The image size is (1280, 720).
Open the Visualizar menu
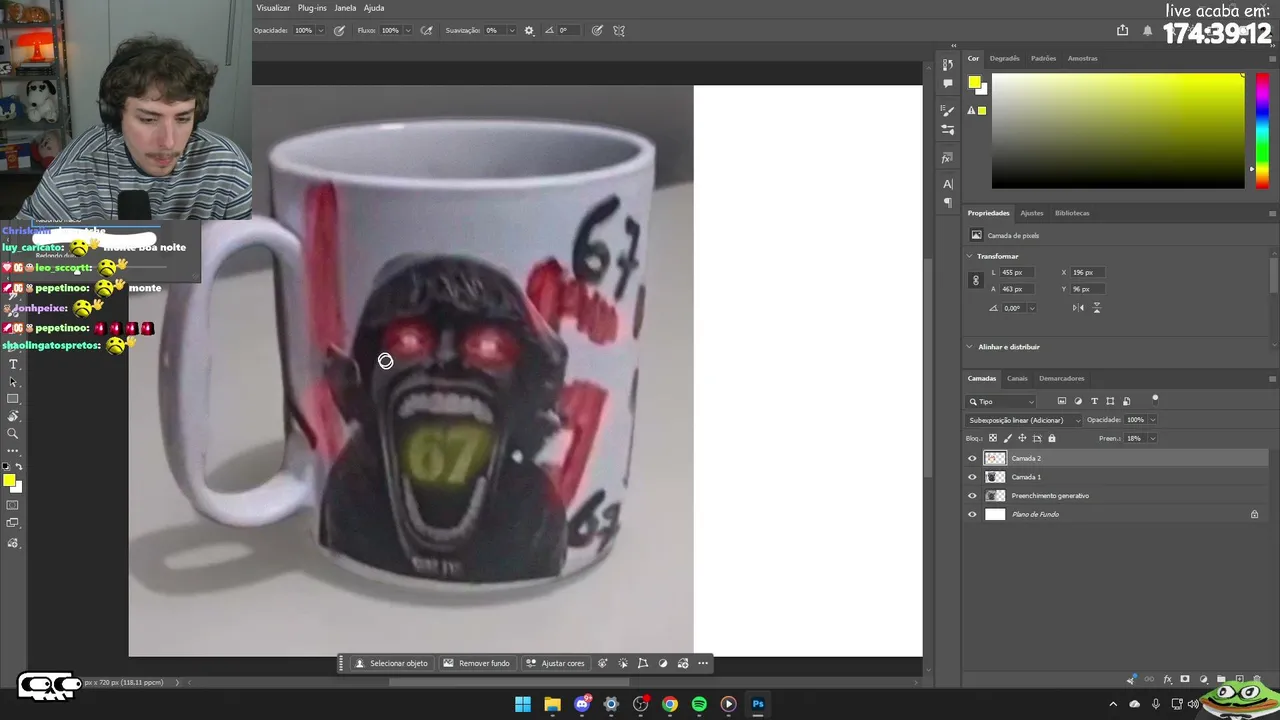tap(273, 8)
